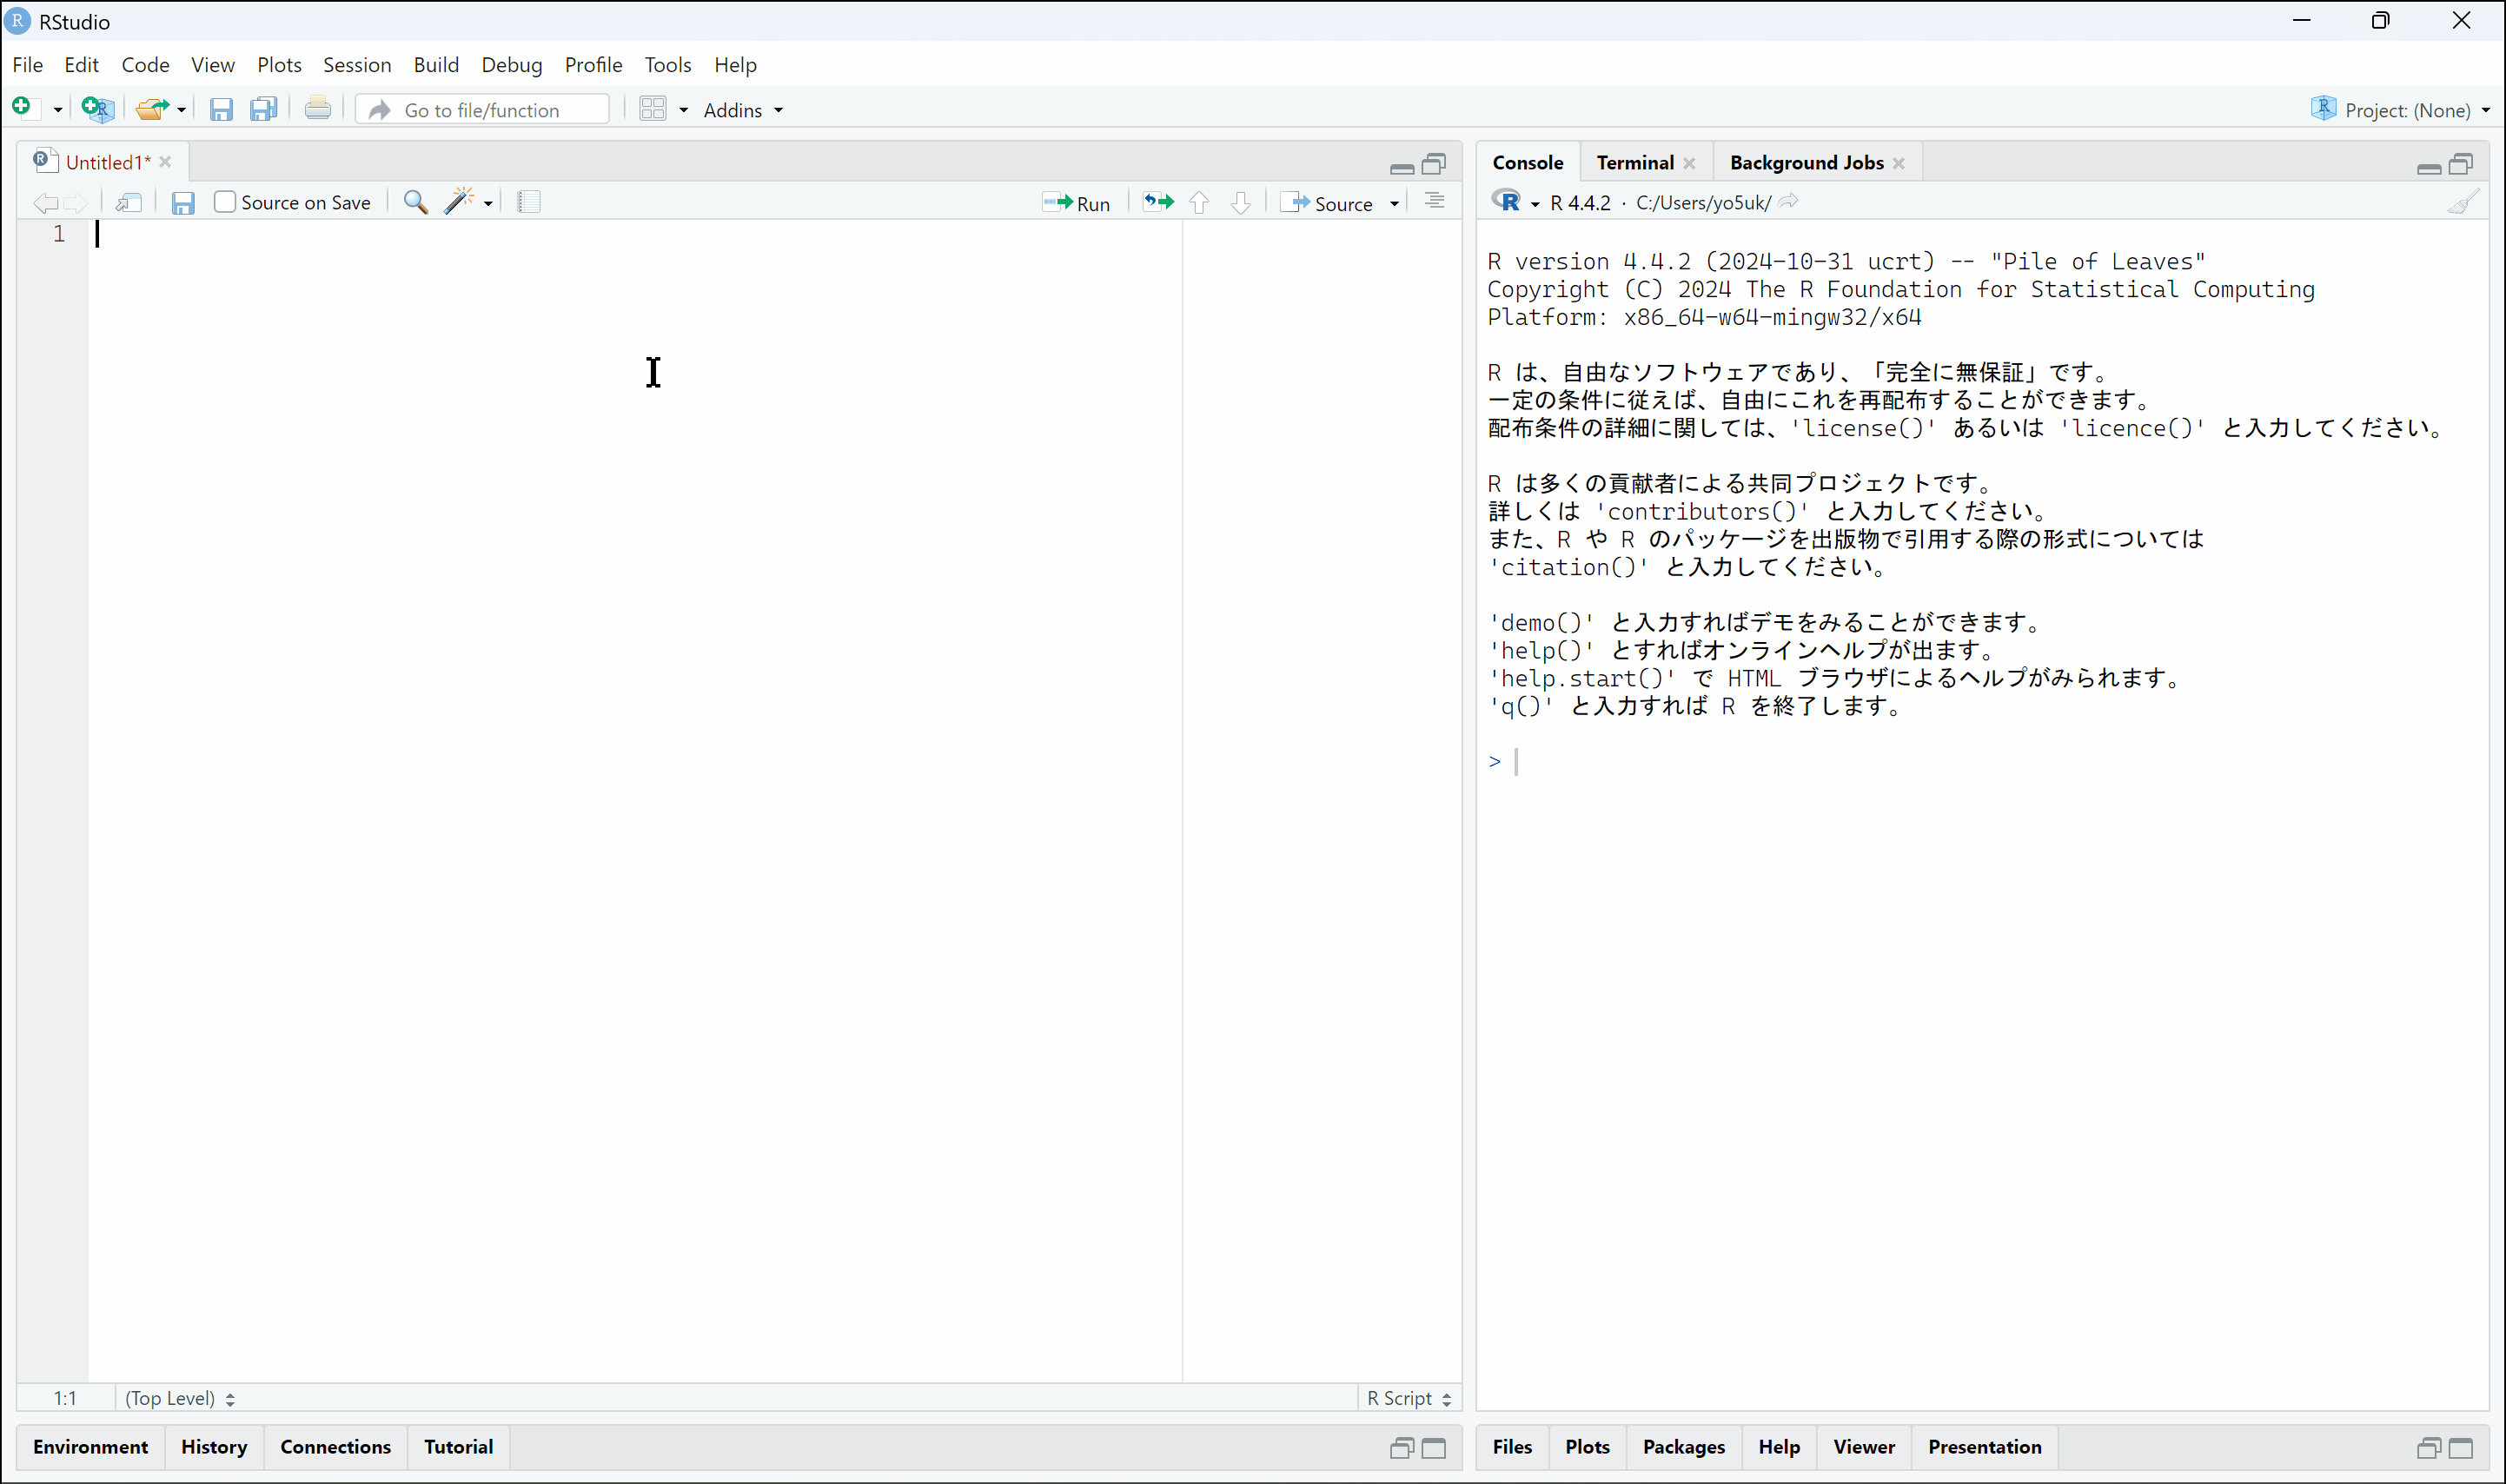Click the Find/Replace magnifier icon

pos(415,203)
